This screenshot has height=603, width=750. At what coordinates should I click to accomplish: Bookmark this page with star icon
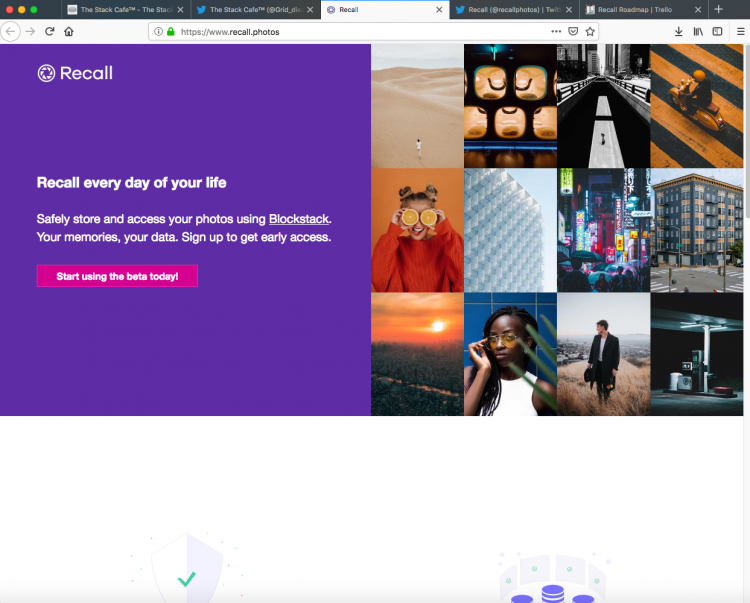[590, 32]
